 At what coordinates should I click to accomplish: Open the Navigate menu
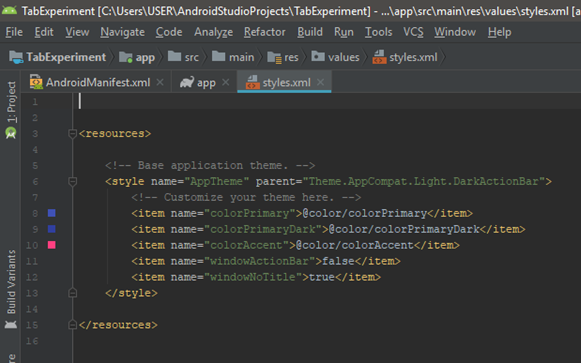point(122,32)
